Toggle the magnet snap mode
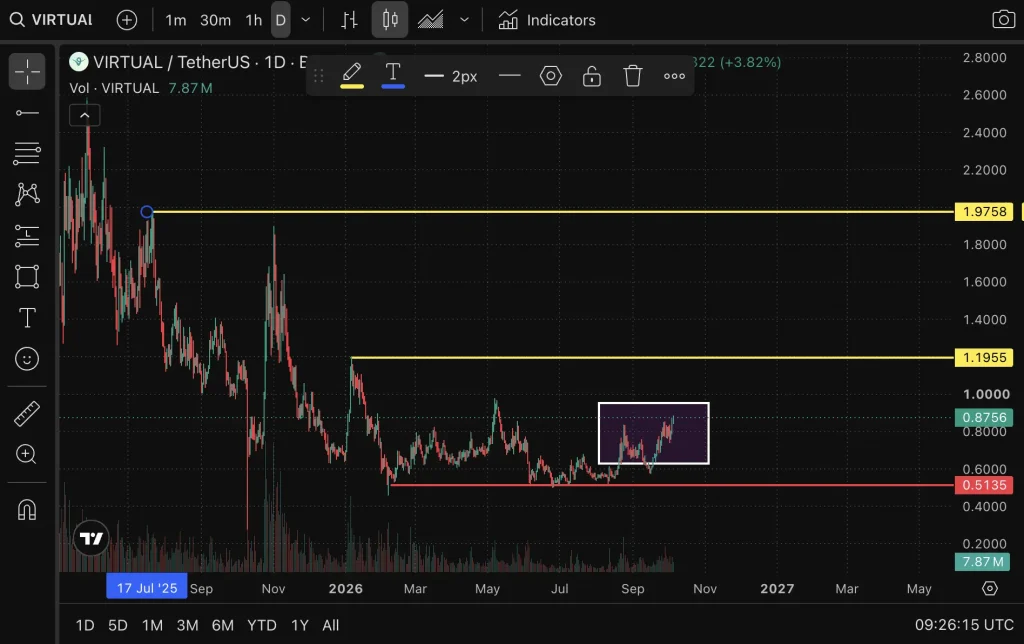This screenshot has width=1024, height=644. click(x=27, y=509)
